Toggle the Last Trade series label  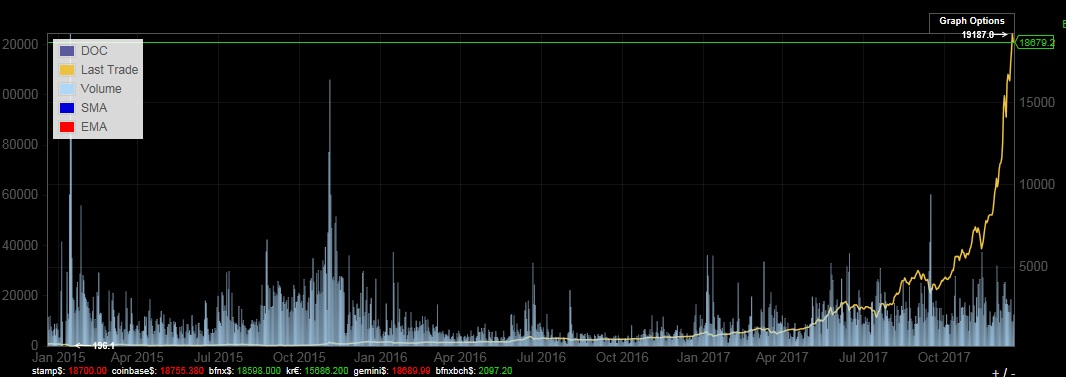[109, 70]
